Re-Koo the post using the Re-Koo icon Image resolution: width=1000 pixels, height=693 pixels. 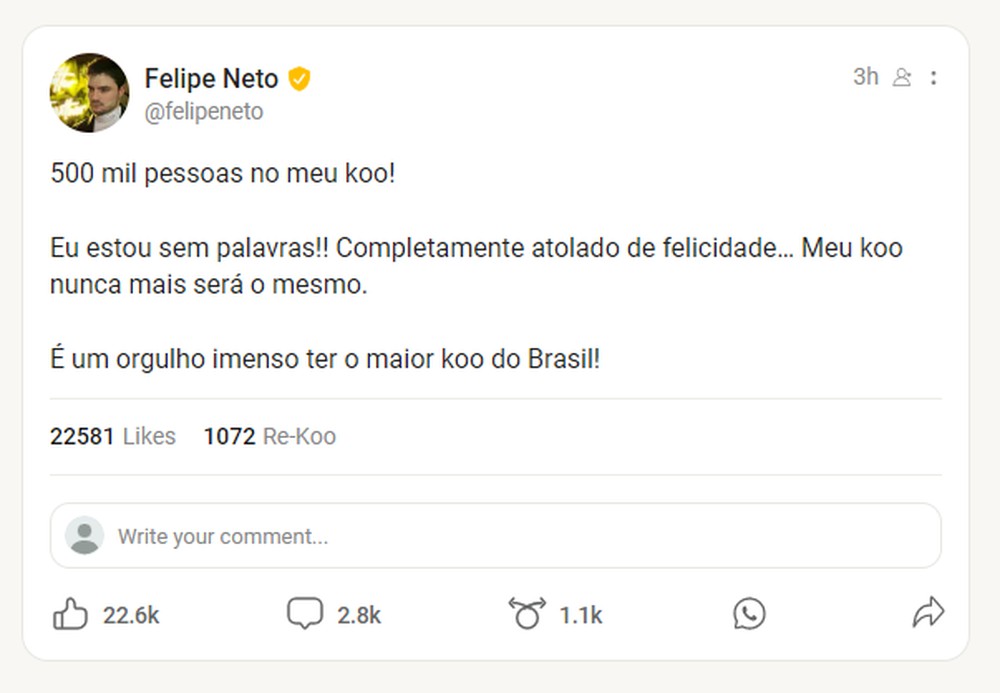[528, 612]
